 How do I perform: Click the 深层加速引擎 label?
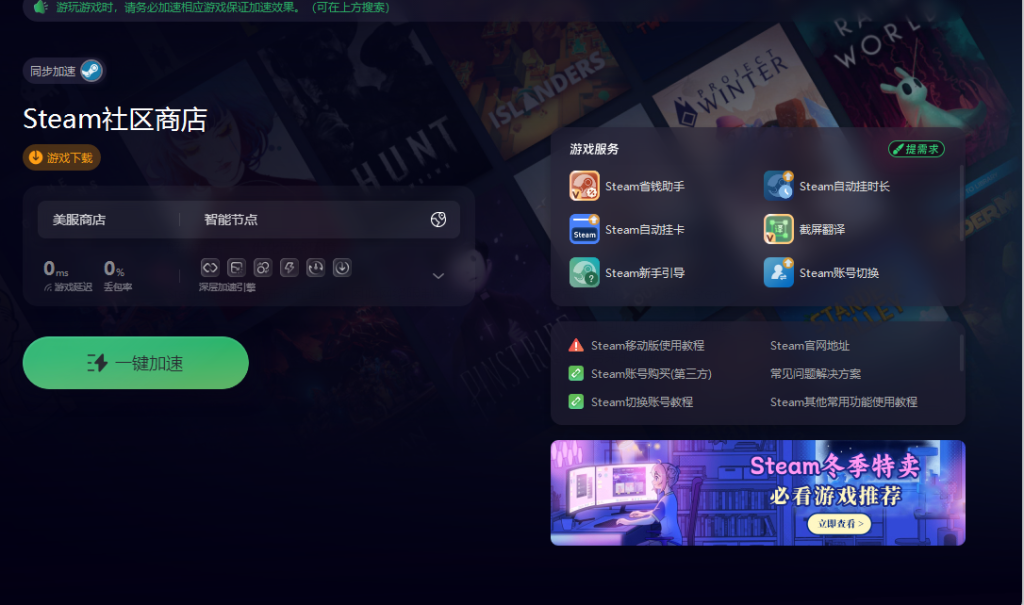coord(227,287)
